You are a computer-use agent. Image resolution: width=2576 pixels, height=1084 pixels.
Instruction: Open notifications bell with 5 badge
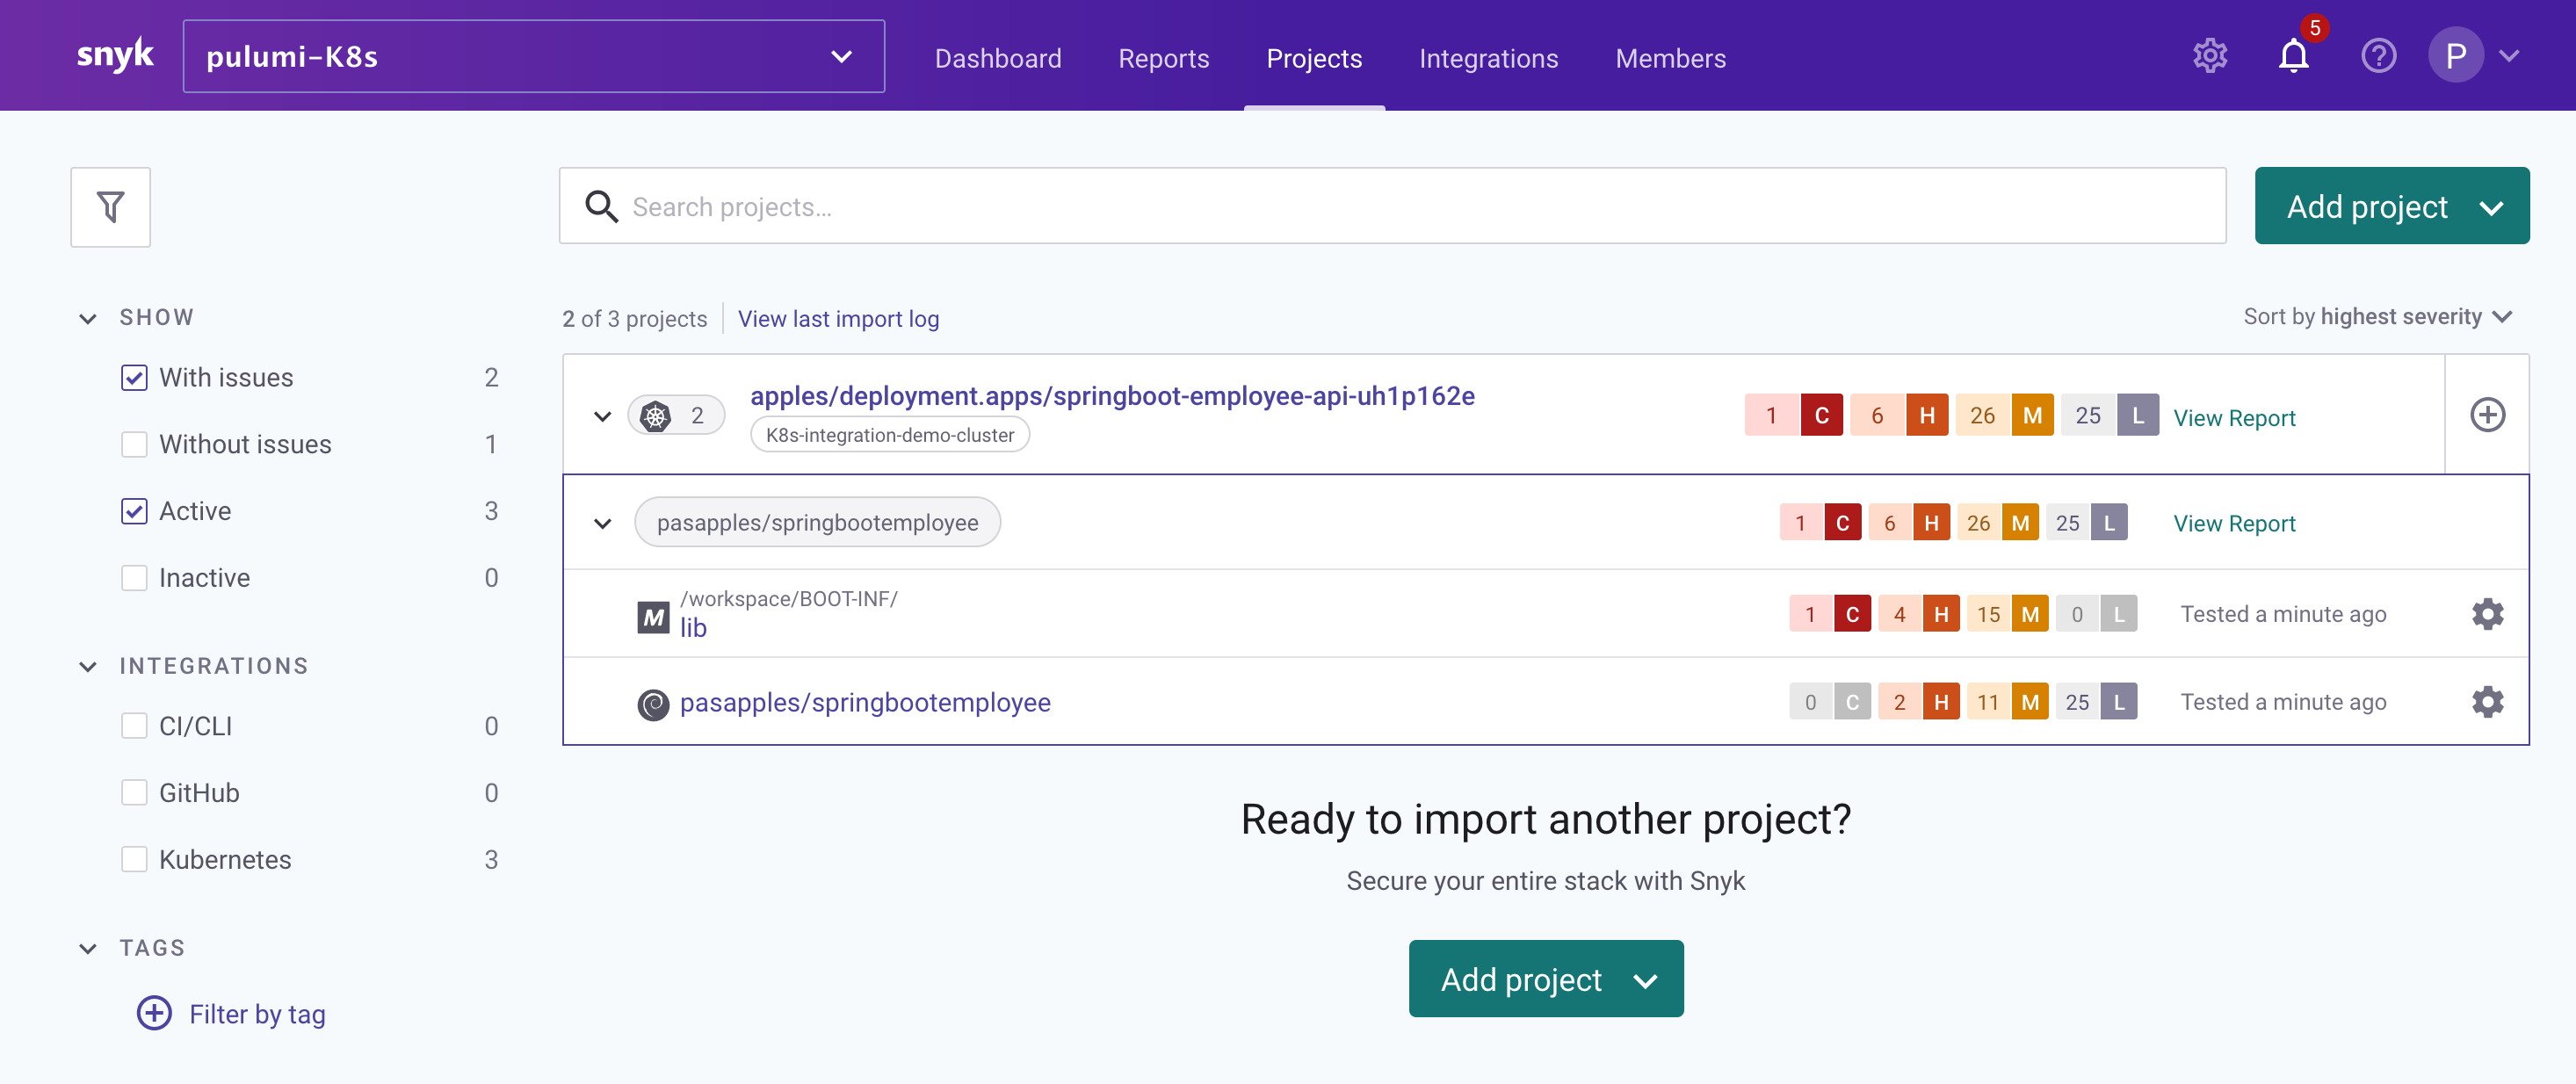2294,56
